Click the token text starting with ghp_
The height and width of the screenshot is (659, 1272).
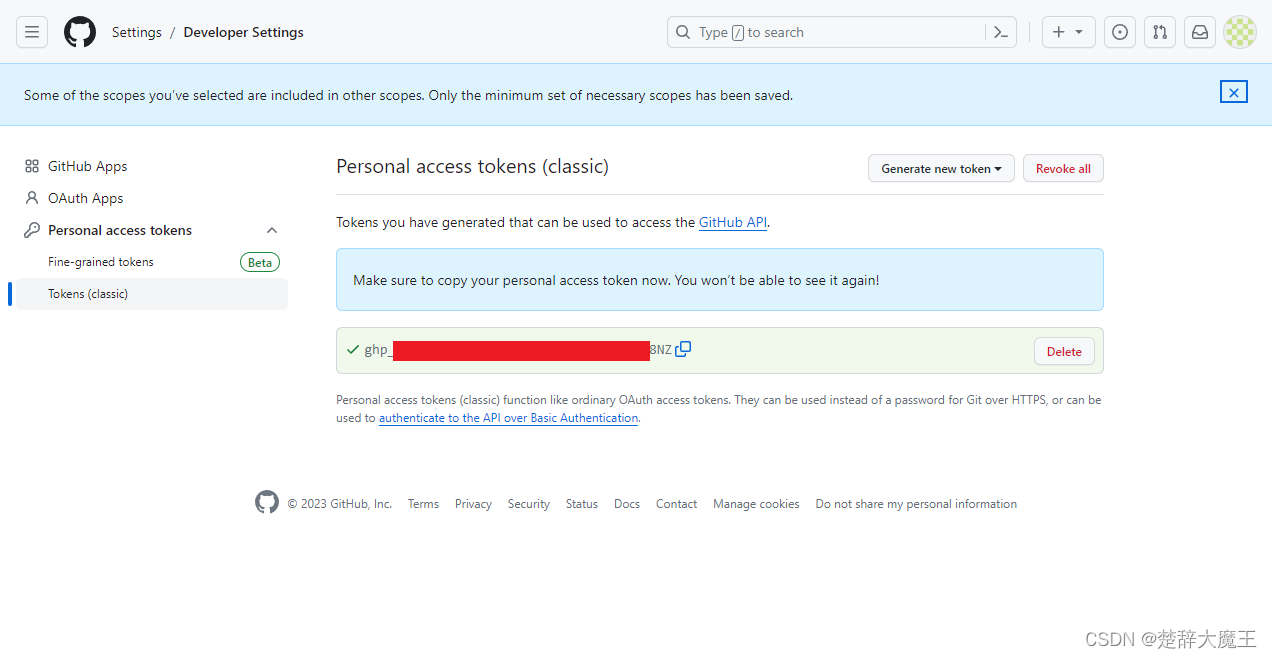[518, 350]
